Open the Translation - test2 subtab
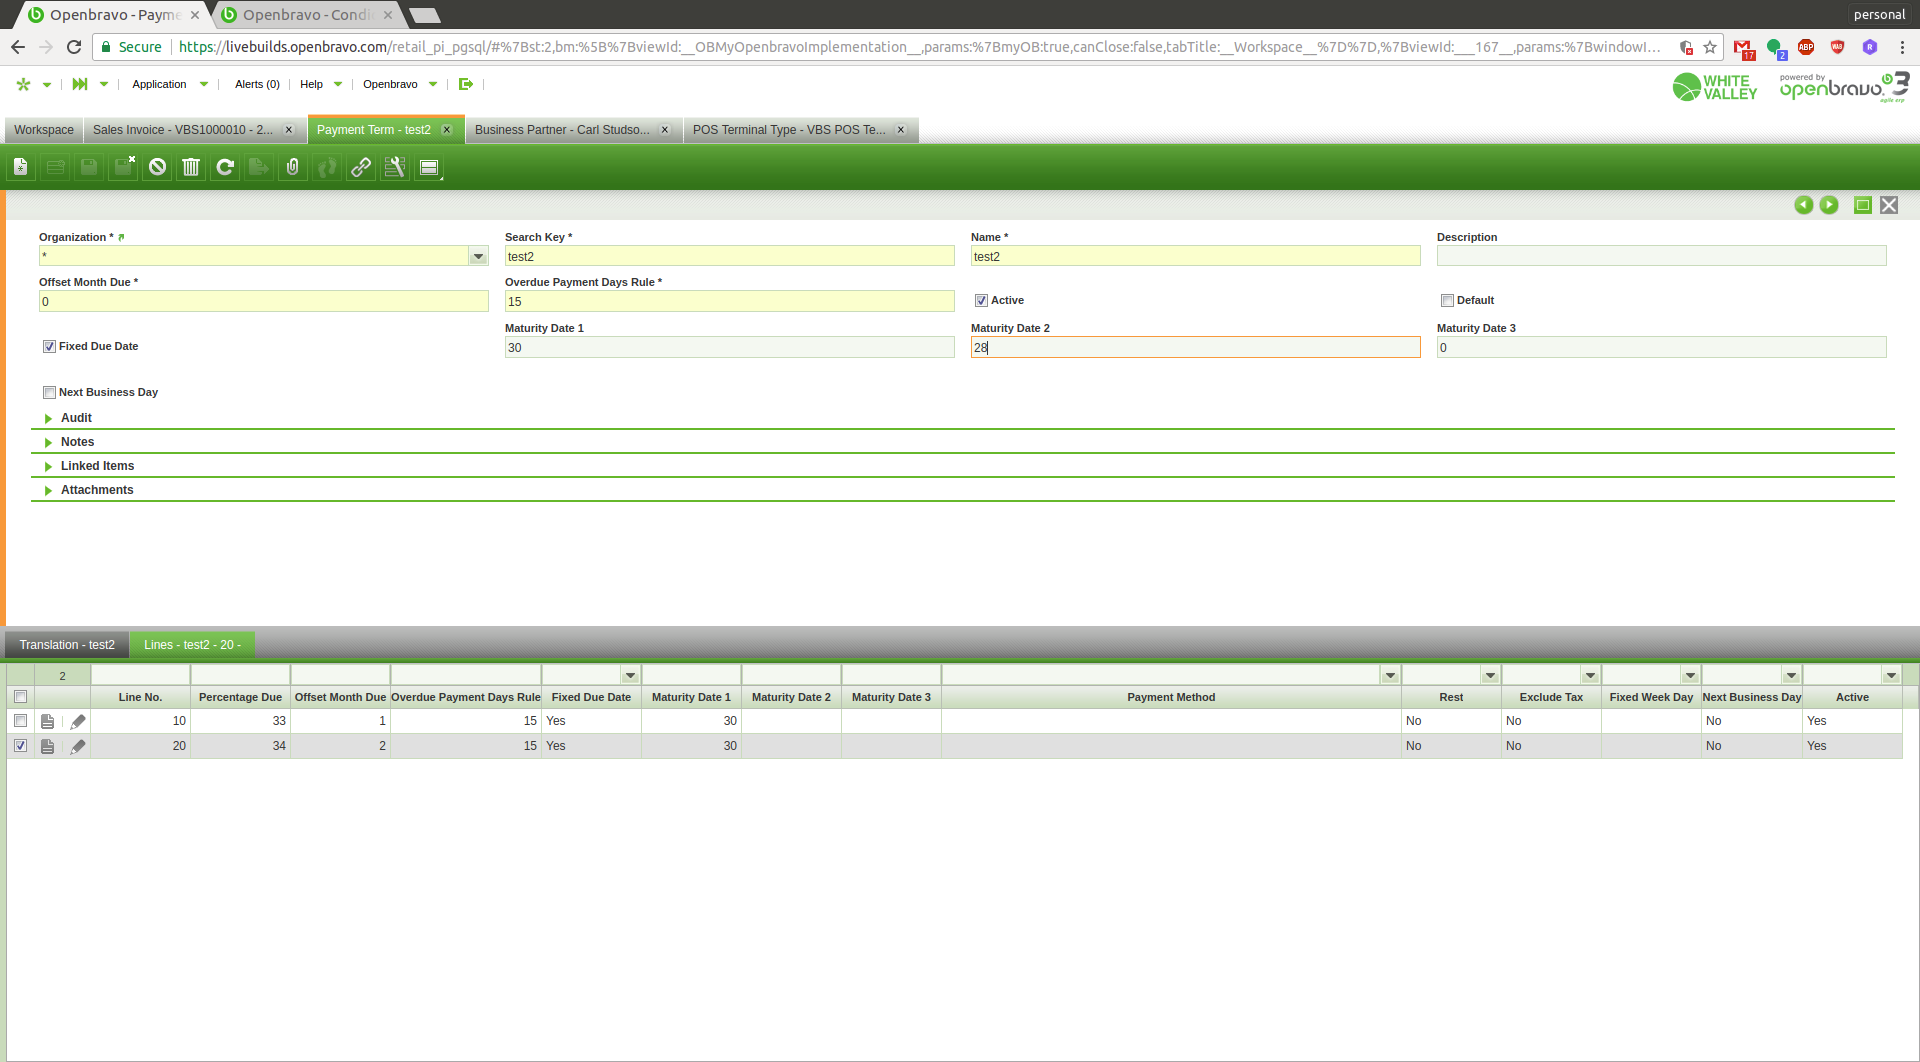1920x1062 pixels. pyautogui.click(x=67, y=645)
